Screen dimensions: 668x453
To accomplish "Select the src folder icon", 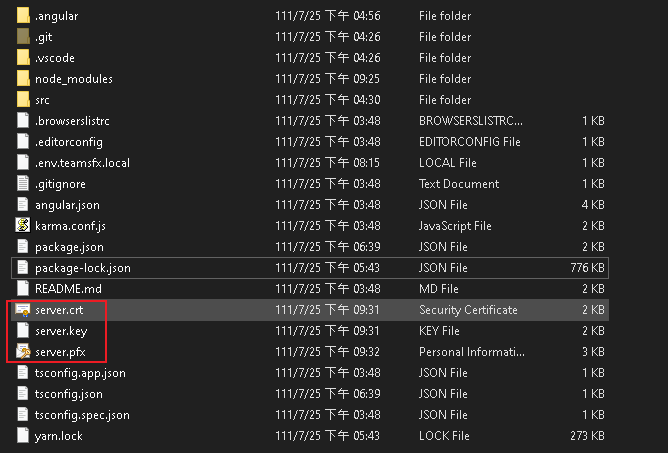I will pyautogui.click(x=23, y=100).
